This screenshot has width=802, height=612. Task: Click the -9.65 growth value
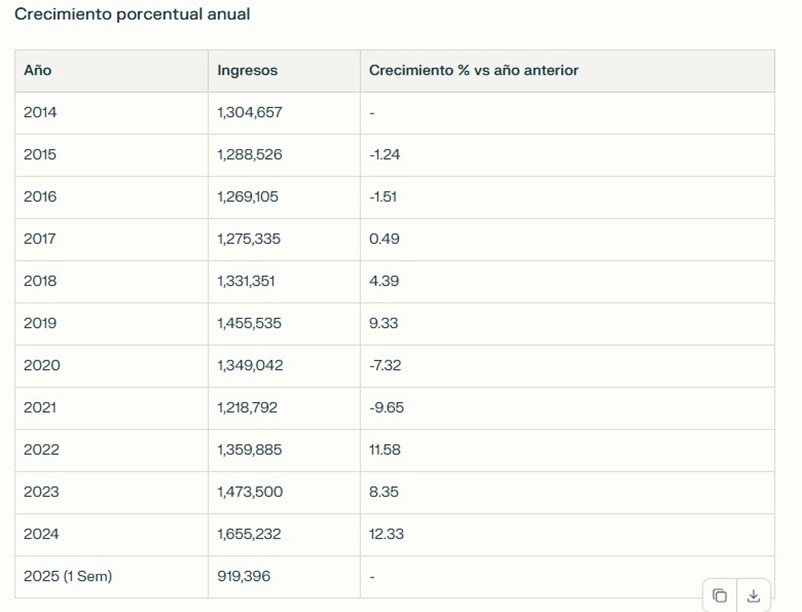(386, 408)
